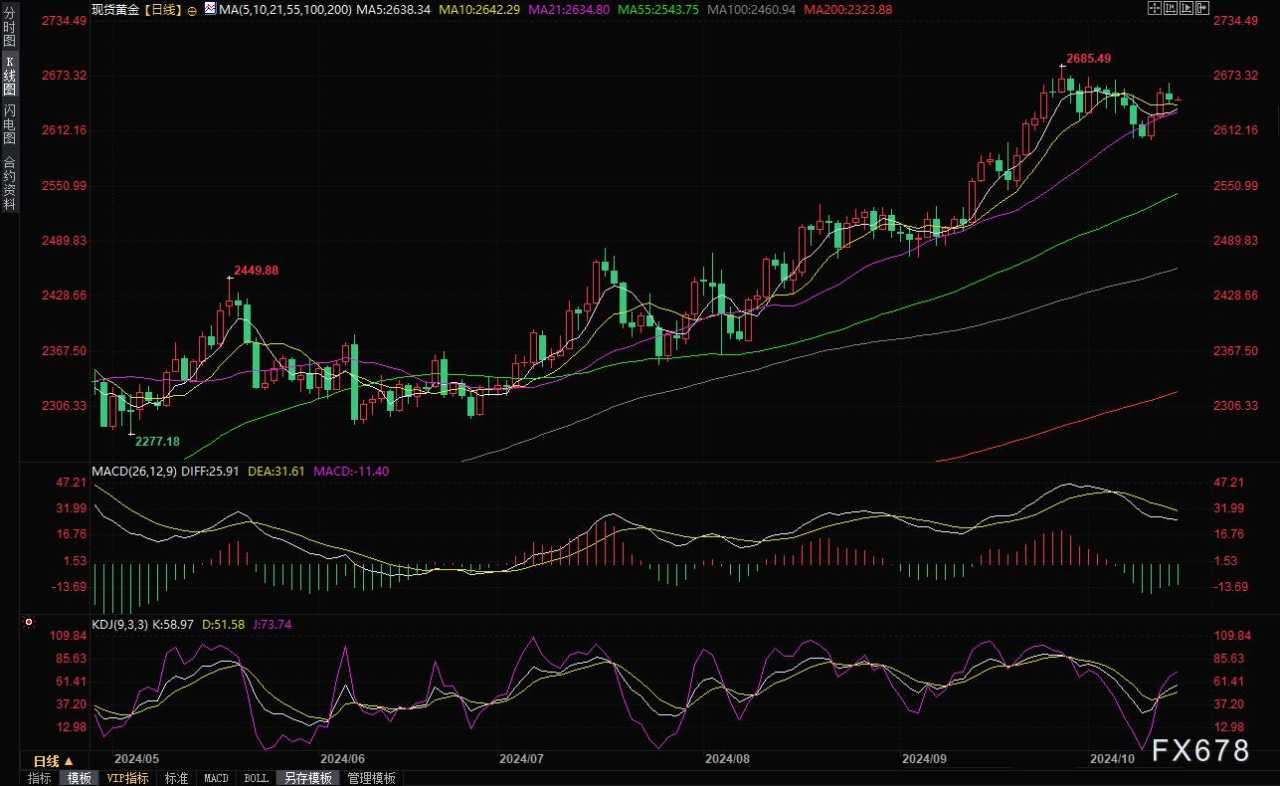
Task: Click the KDJ(9,3,3) indicator label
Action: point(120,624)
